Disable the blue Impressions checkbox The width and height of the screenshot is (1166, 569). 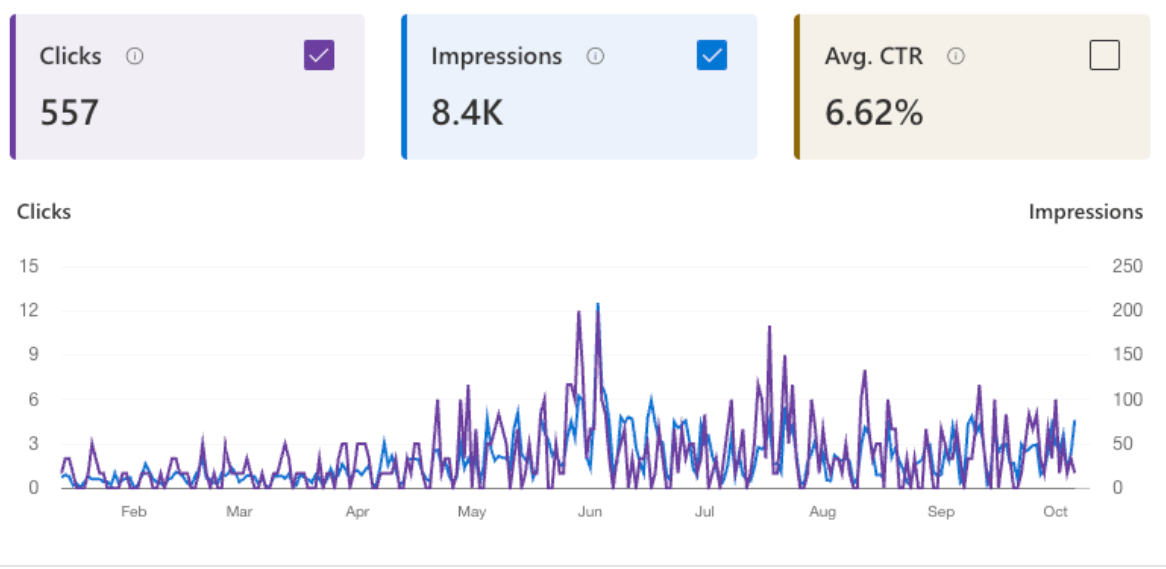(x=711, y=56)
